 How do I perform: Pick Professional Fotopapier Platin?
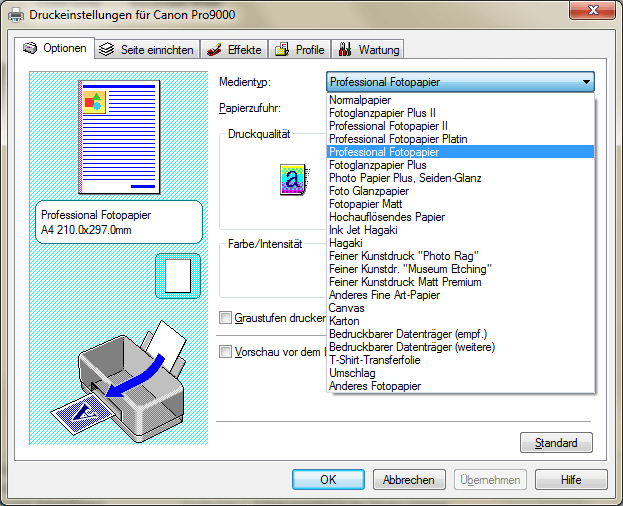460,139
